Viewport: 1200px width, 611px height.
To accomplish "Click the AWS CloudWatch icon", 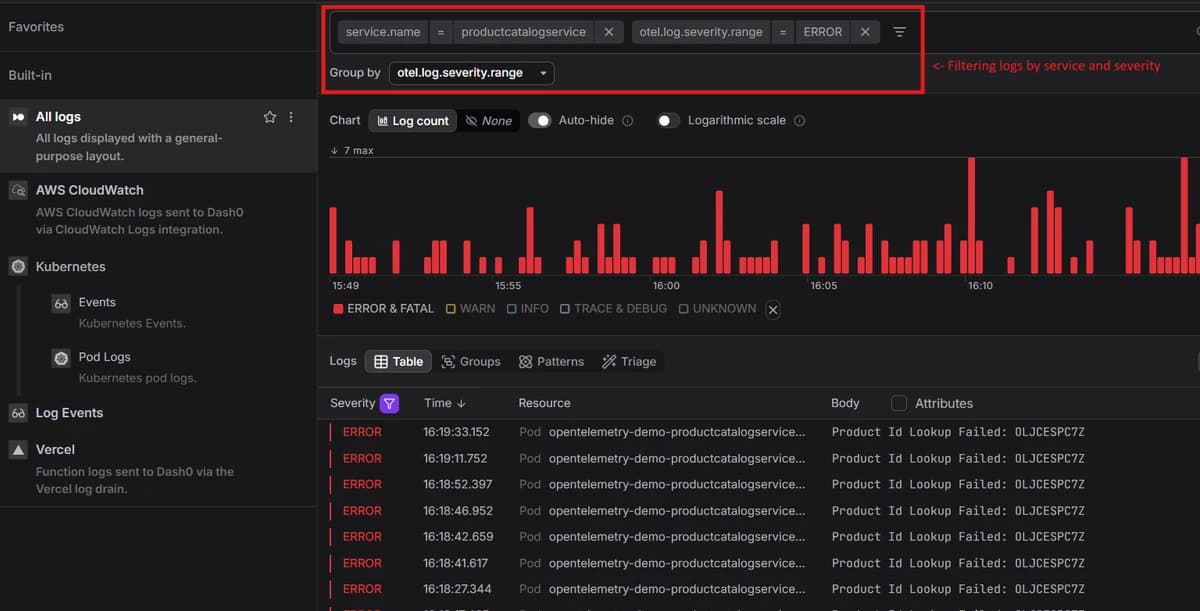I will point(17,190).
